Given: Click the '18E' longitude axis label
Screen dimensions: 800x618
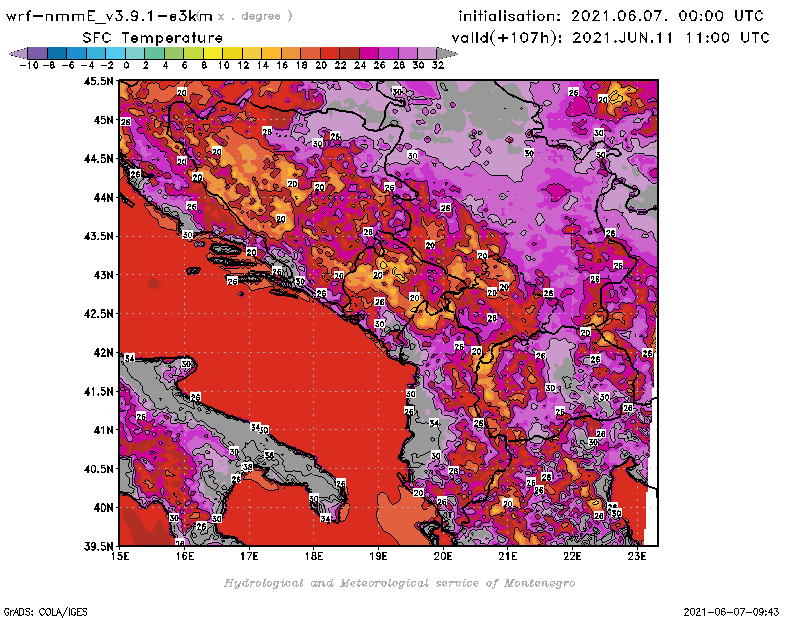Looking at the screenshot, I should click(314, 556).
